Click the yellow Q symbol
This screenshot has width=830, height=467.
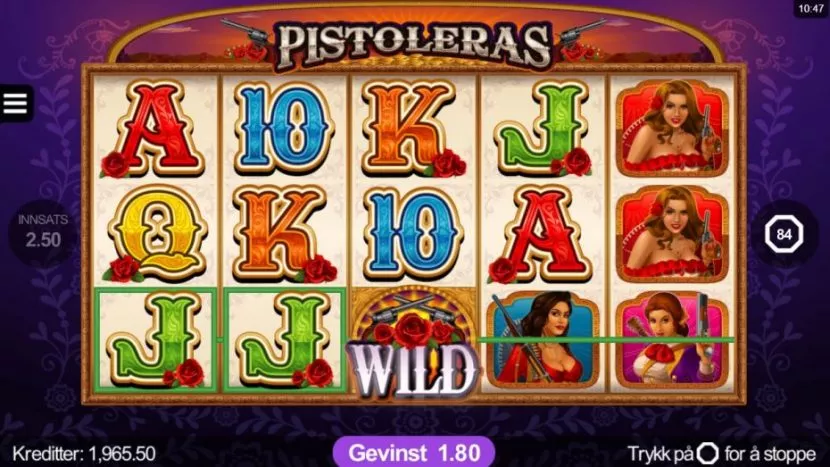click(158, 235)
